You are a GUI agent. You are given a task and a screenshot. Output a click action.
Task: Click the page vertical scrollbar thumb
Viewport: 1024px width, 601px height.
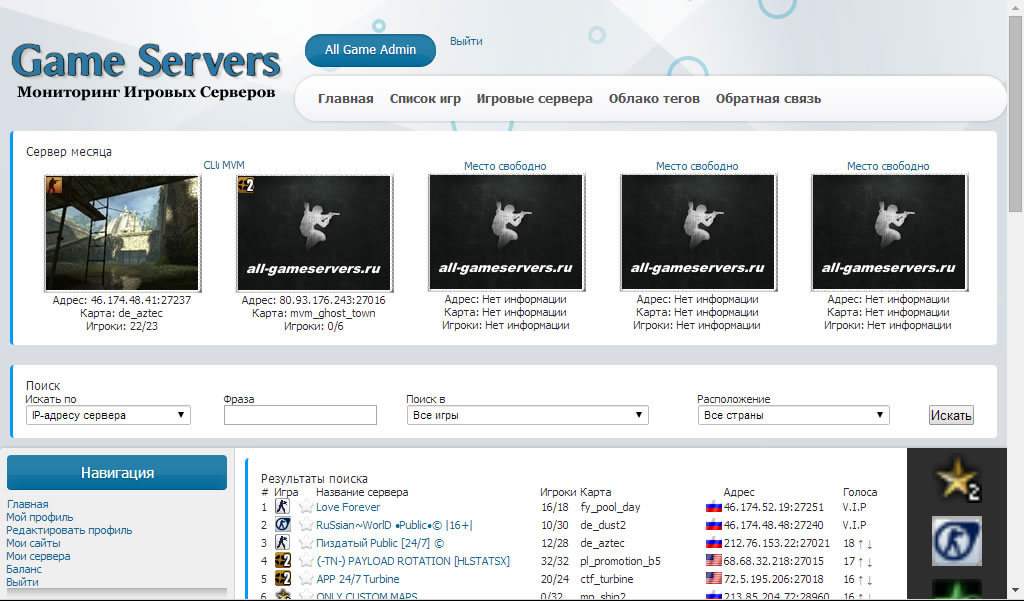[x=1016, y=114]
